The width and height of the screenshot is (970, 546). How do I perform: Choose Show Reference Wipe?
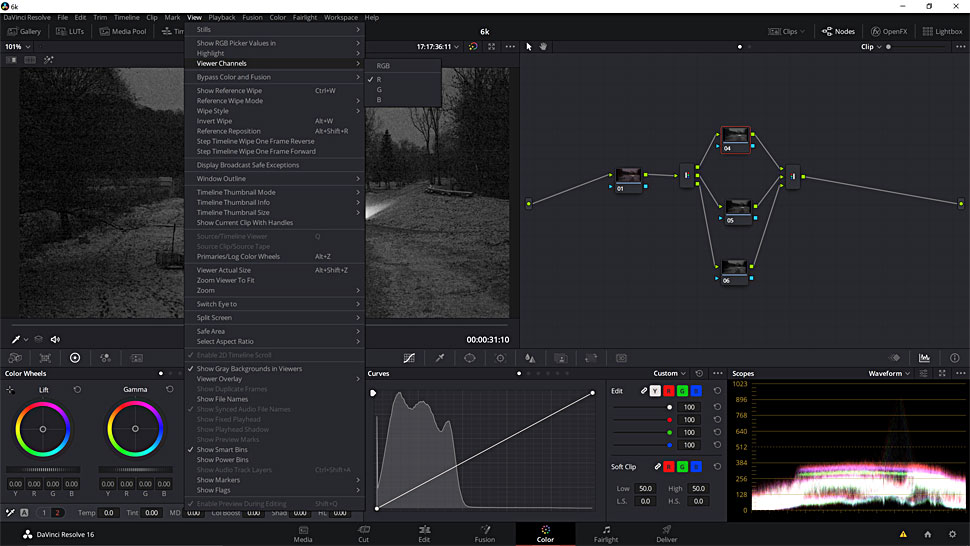click(x=275, y=90)
